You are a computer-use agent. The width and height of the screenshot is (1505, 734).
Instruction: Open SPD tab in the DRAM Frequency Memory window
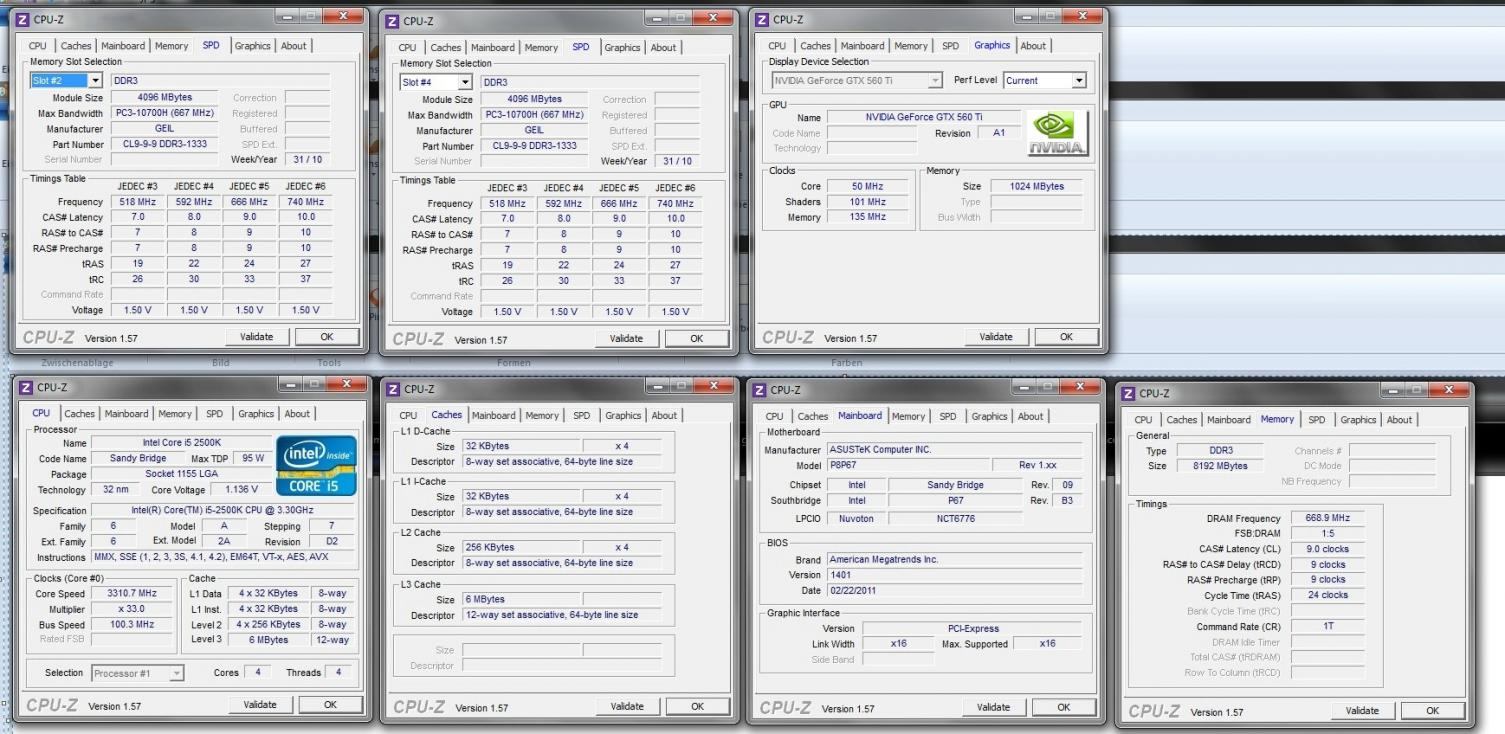pos(1316,419)
